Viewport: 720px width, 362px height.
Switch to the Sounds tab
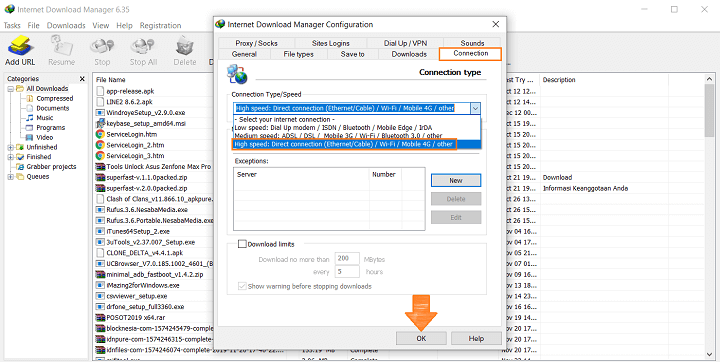click(472, 43)
